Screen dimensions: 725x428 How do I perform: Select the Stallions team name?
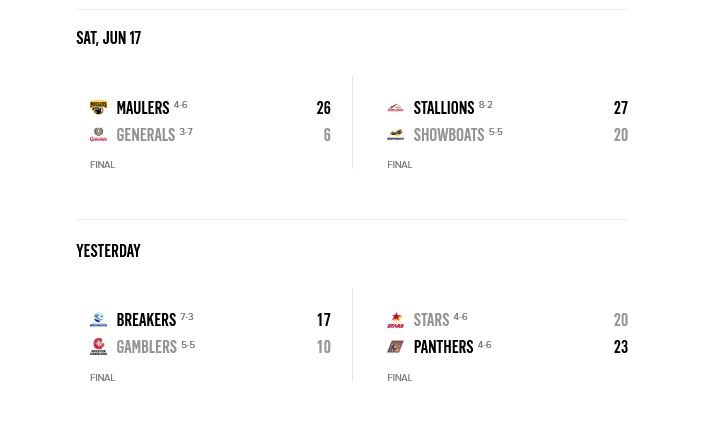[x=444, y=108]
